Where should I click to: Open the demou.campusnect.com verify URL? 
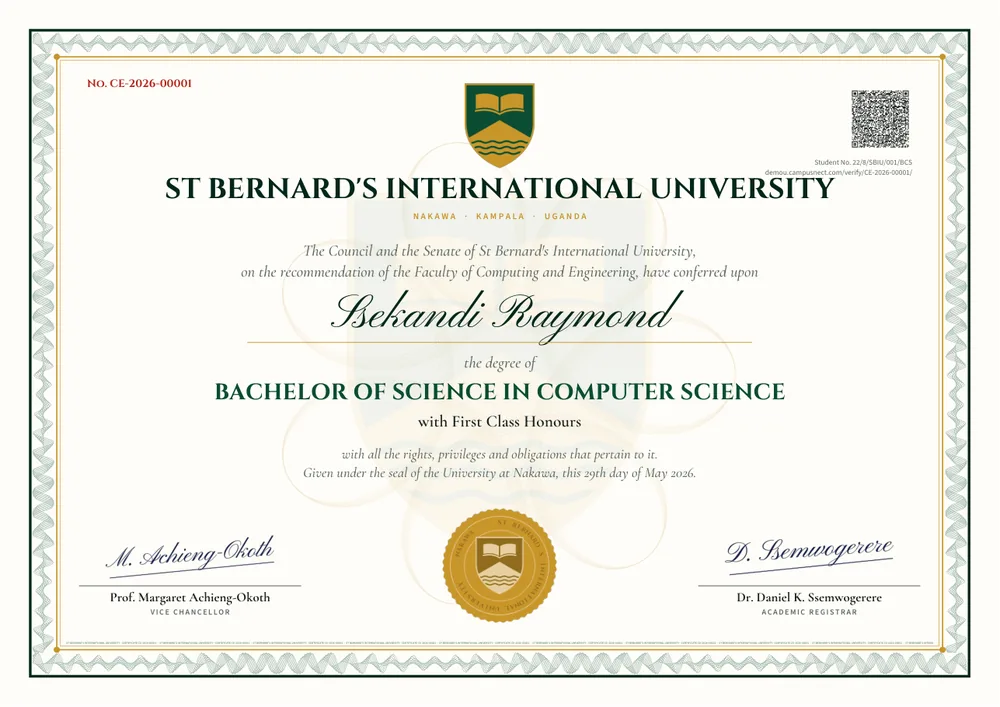pos(839,173)
